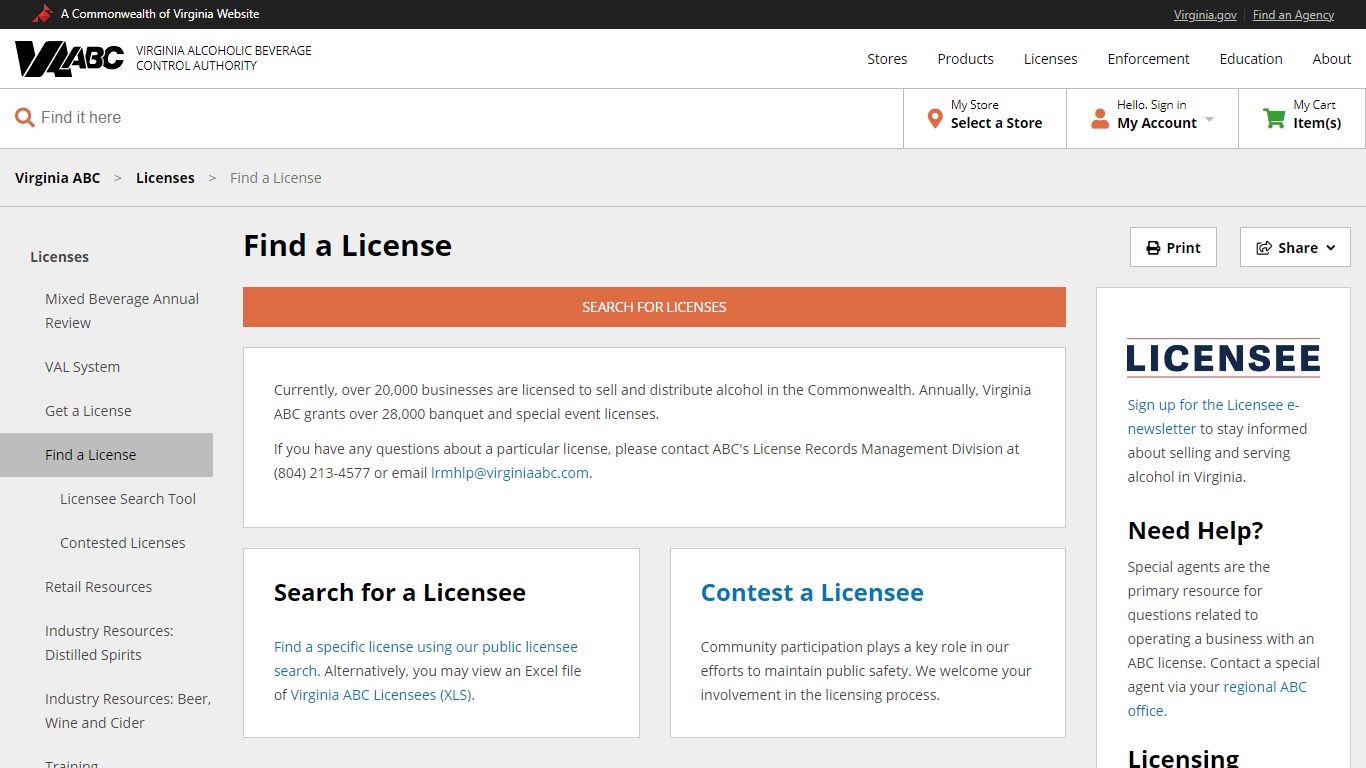Open the Education menu

click(1251, 59)
